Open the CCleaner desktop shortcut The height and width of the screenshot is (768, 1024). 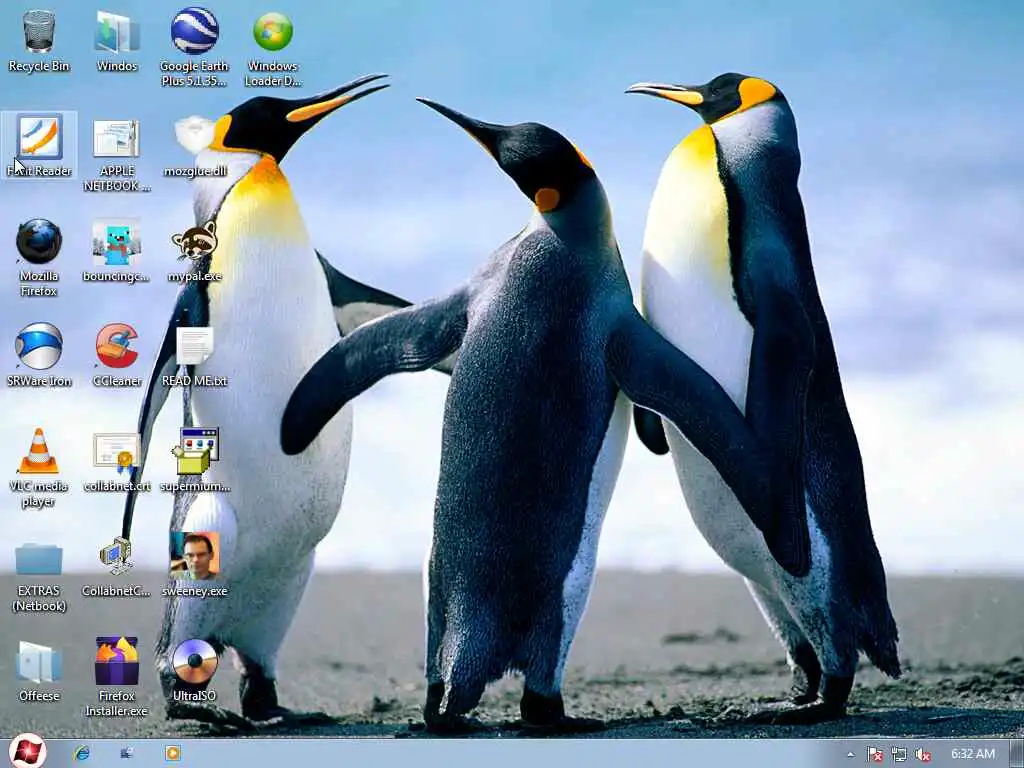tap(117, 355)
